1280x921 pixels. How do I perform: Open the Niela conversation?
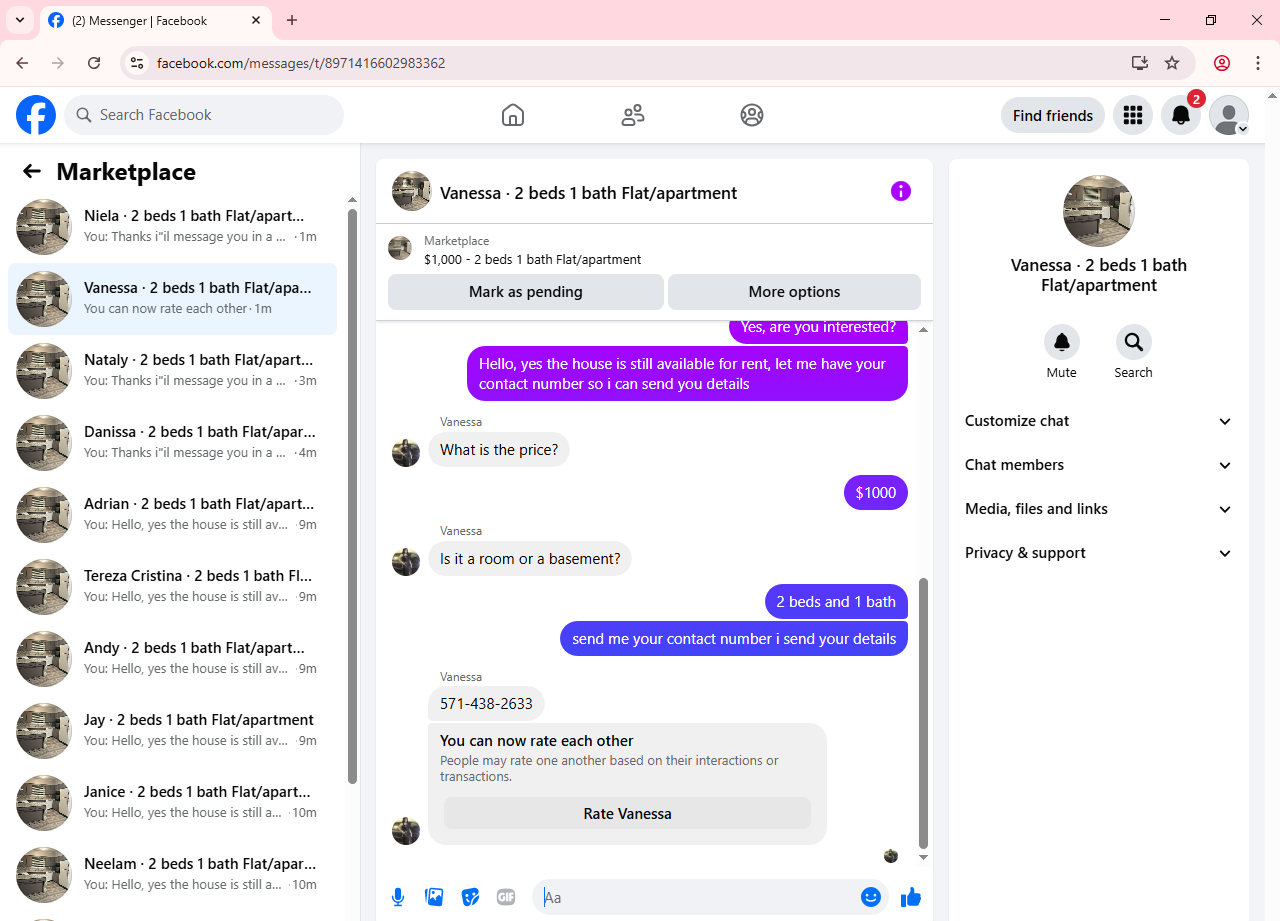coord(172,227)
